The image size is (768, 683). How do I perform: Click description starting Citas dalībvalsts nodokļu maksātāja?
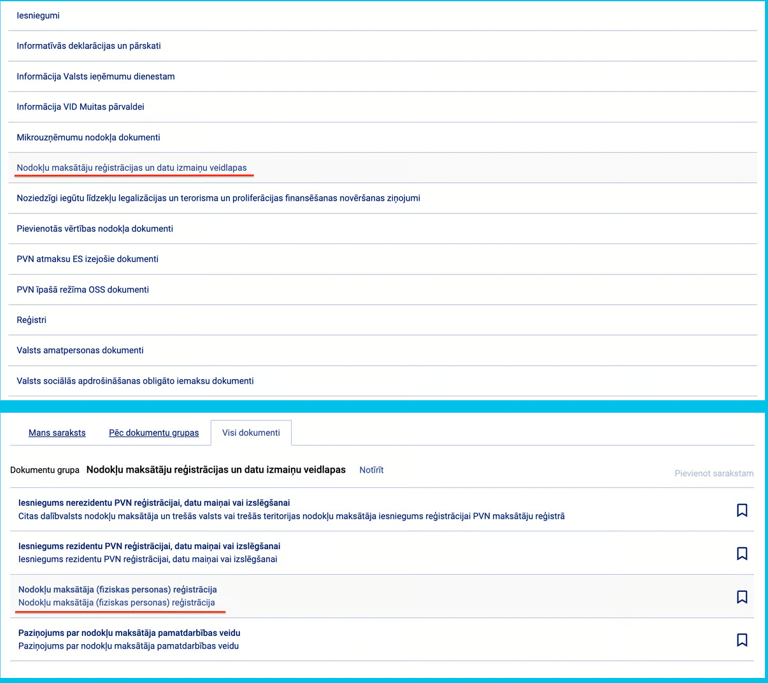(x=291, y=516)
